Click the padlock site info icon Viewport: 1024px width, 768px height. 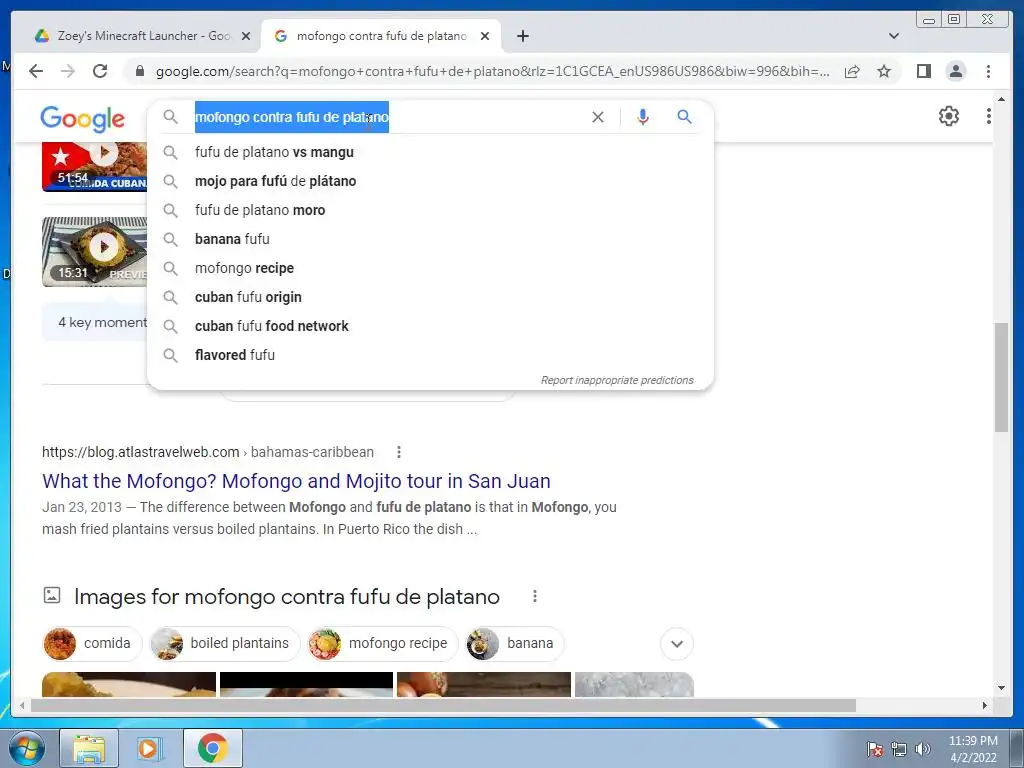pyautogui.click(x=139, y=71)
